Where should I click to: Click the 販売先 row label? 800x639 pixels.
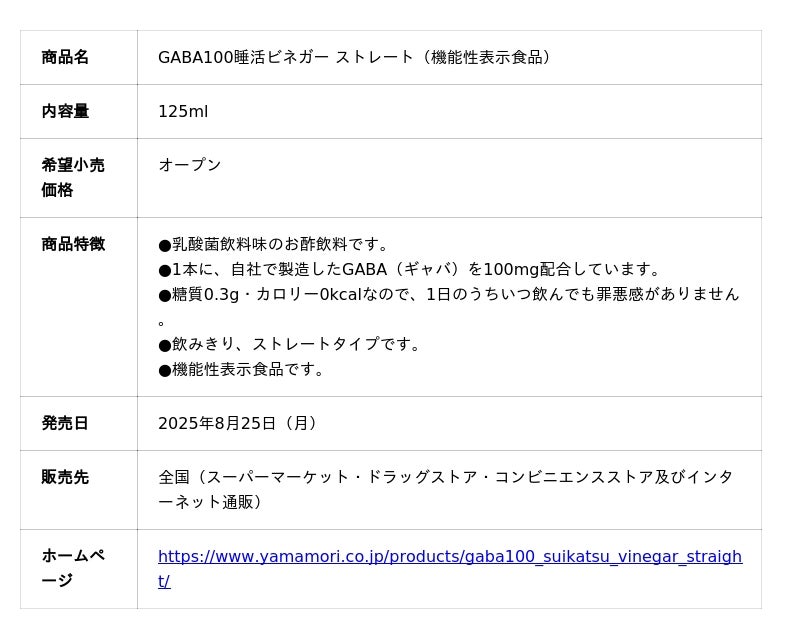click(65, 478)
